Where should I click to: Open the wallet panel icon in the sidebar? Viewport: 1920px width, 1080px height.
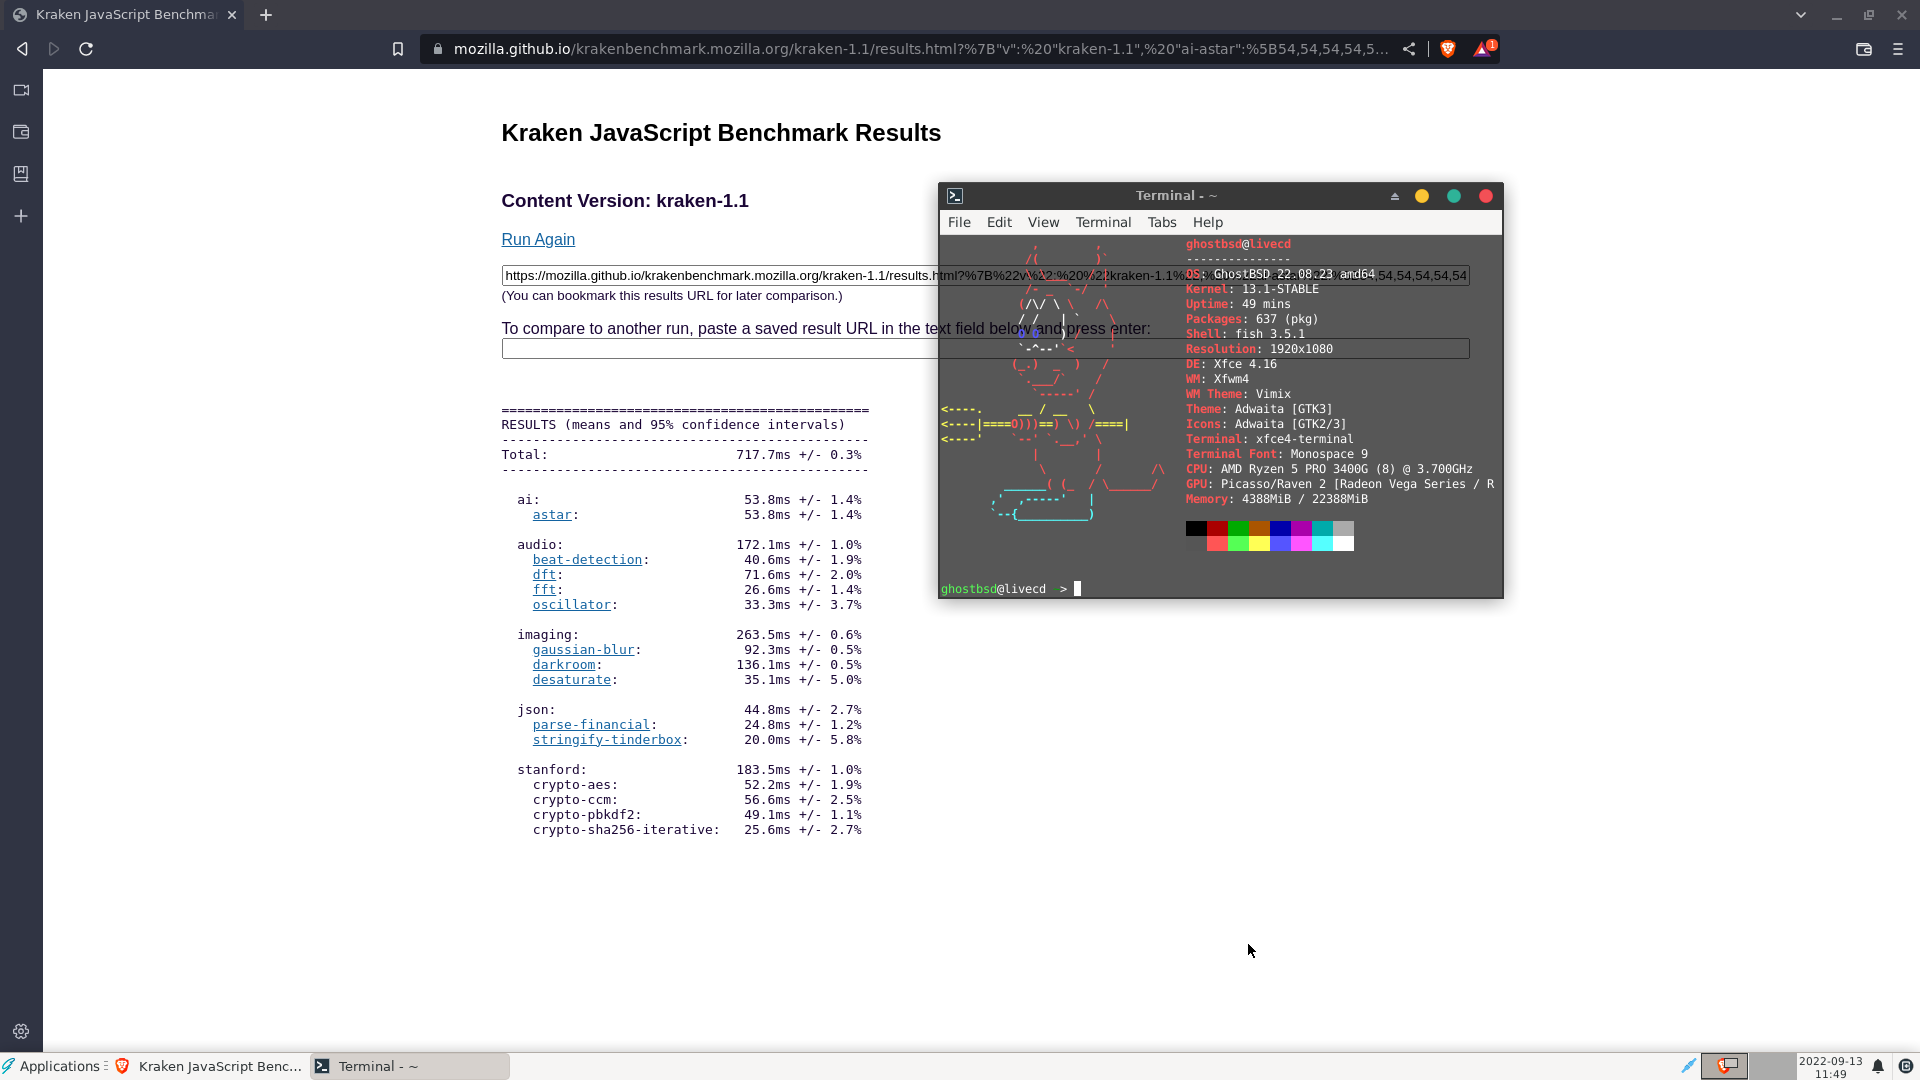click(x=21, y=132)
